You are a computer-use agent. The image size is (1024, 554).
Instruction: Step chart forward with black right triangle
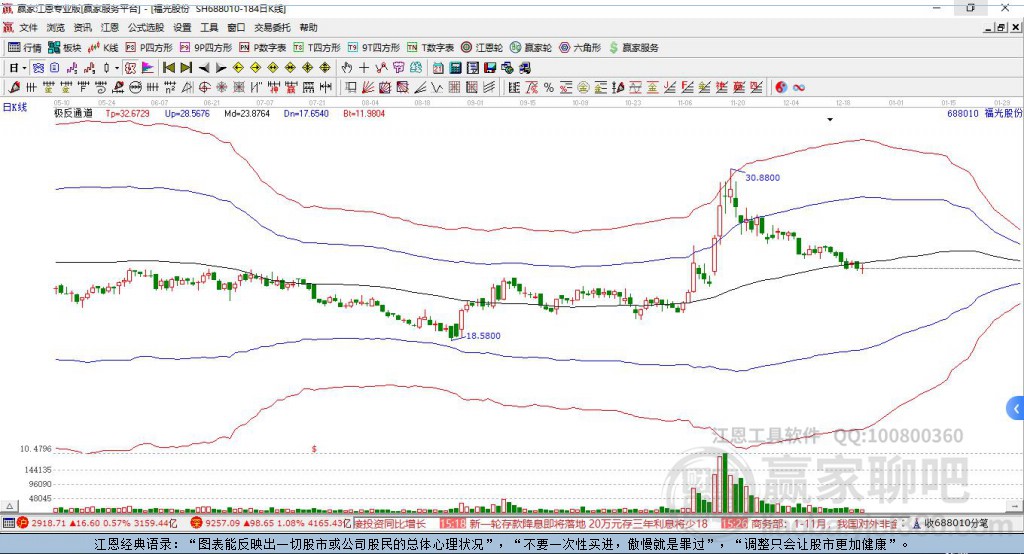tap(221, 68)
